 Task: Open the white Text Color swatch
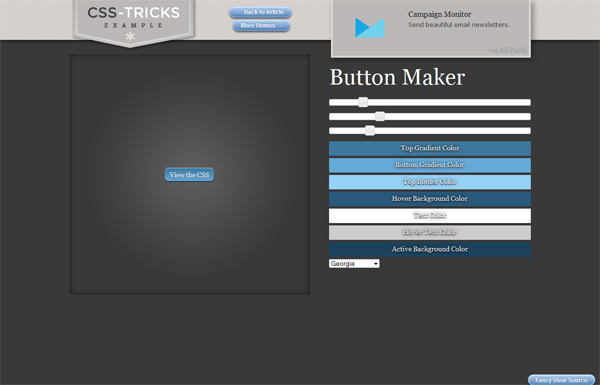(430, 216)
